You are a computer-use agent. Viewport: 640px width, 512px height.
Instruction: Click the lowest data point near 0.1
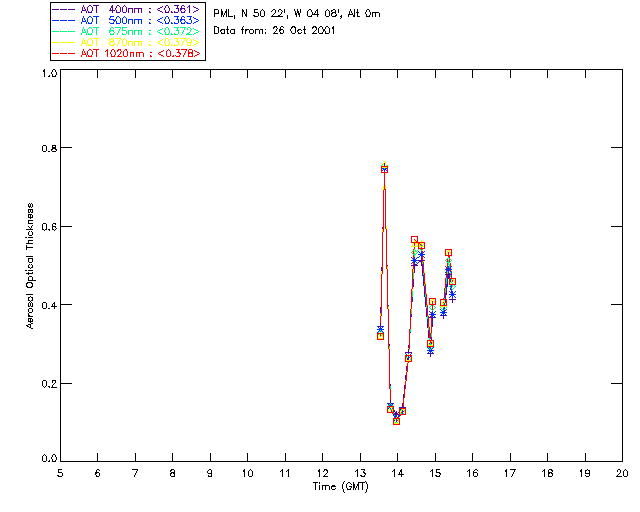pos(396,421)
